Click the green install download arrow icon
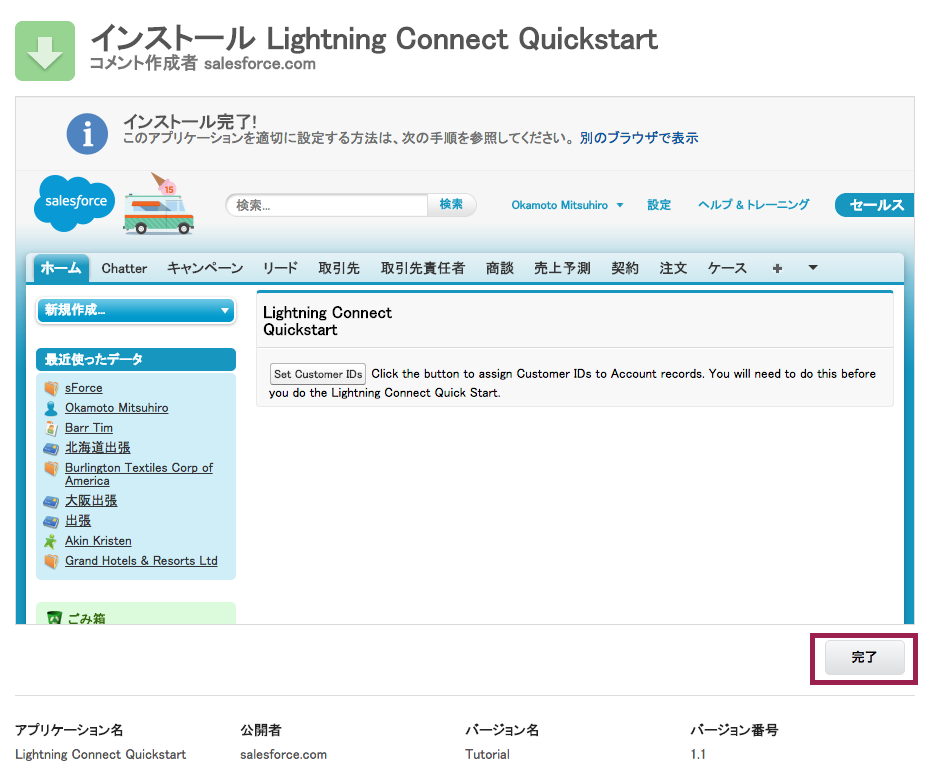This screenshot has height=775, width=939. [45, 51]
